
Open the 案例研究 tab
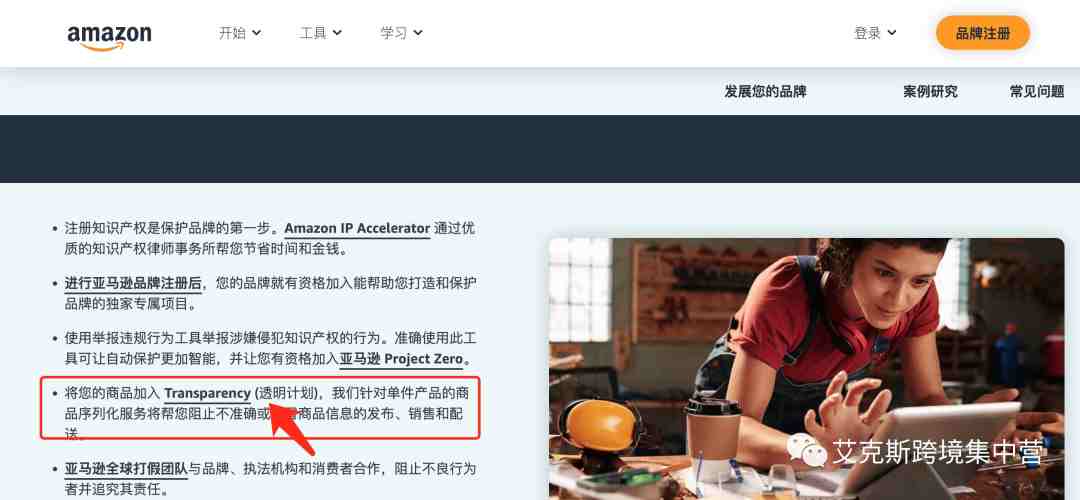930,92
